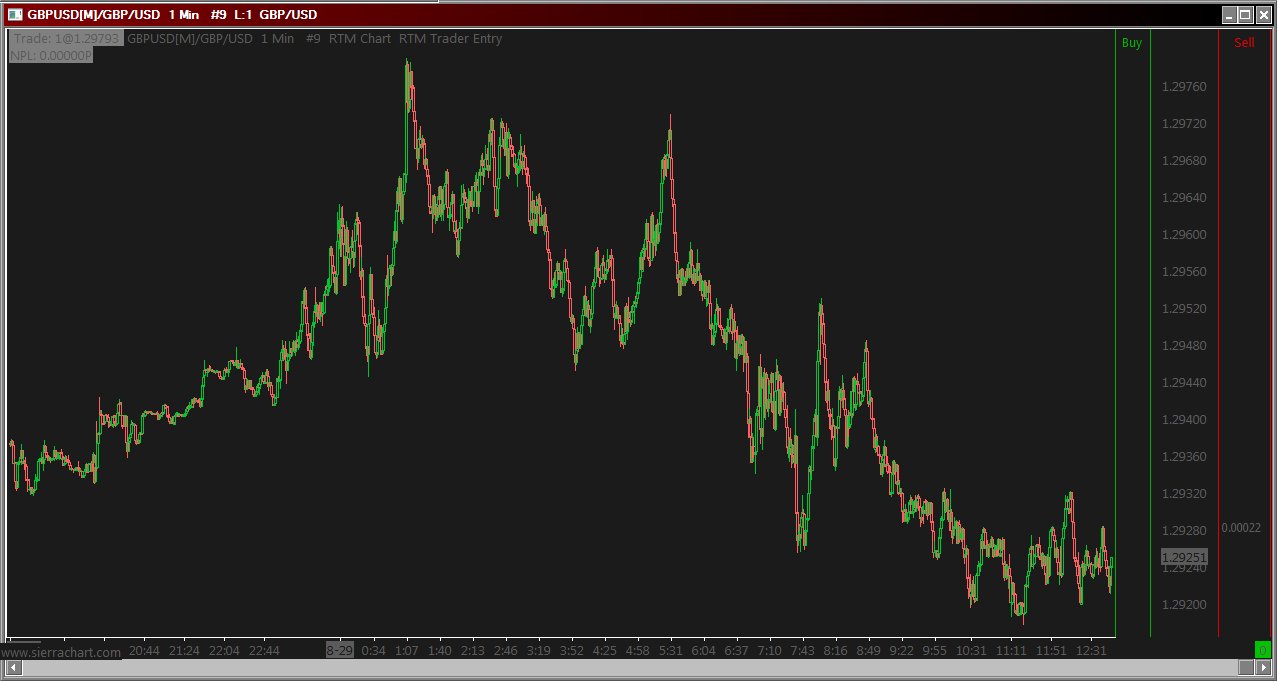Click the Buy column header

(1132, 43)
